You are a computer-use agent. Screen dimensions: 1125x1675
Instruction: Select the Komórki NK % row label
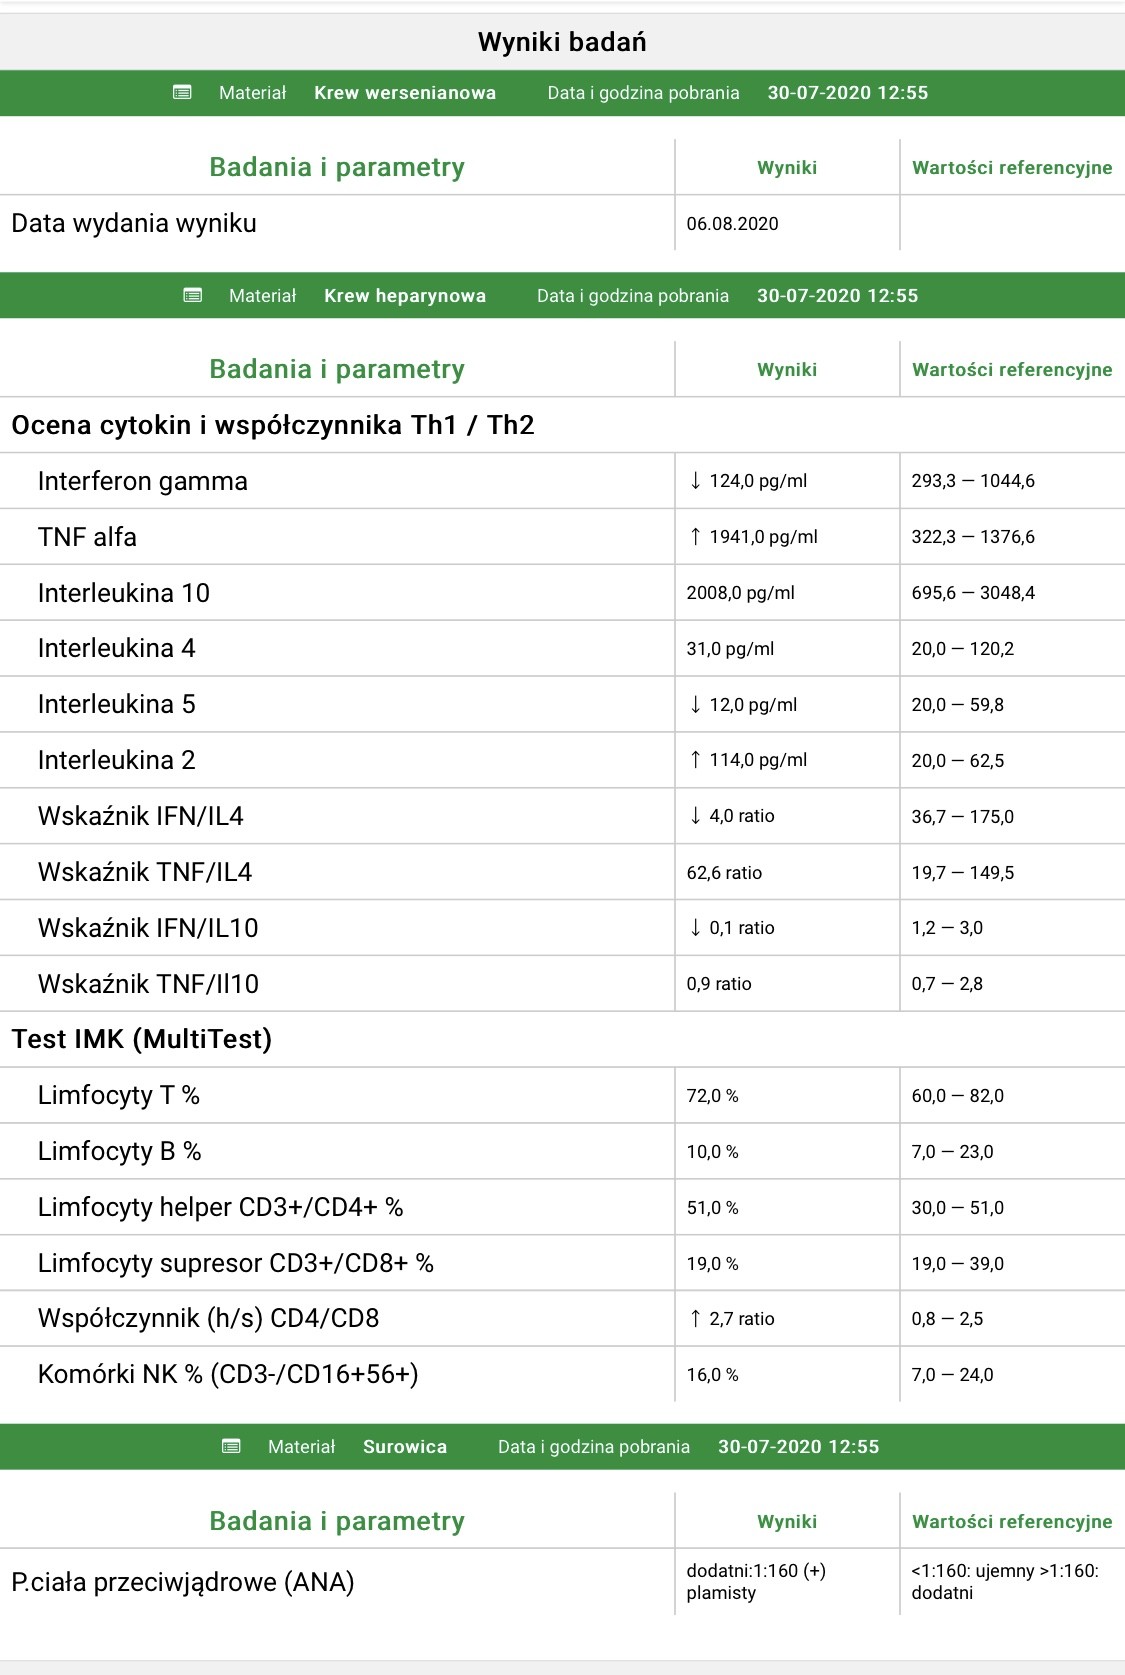(228, 1375)
